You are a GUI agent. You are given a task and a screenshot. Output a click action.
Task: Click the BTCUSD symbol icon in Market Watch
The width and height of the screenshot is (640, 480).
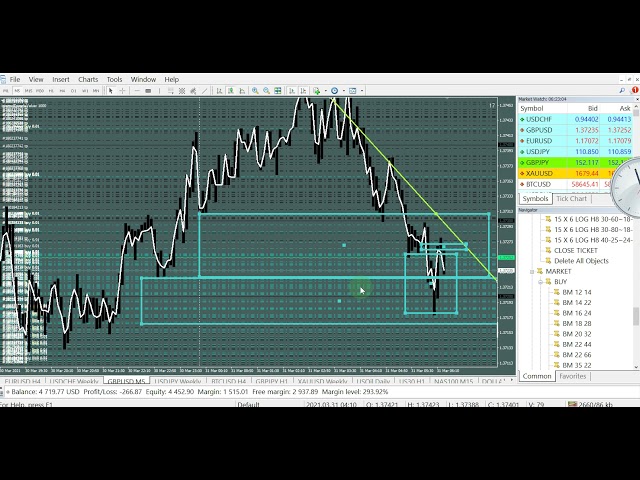(x=523, y=184)
